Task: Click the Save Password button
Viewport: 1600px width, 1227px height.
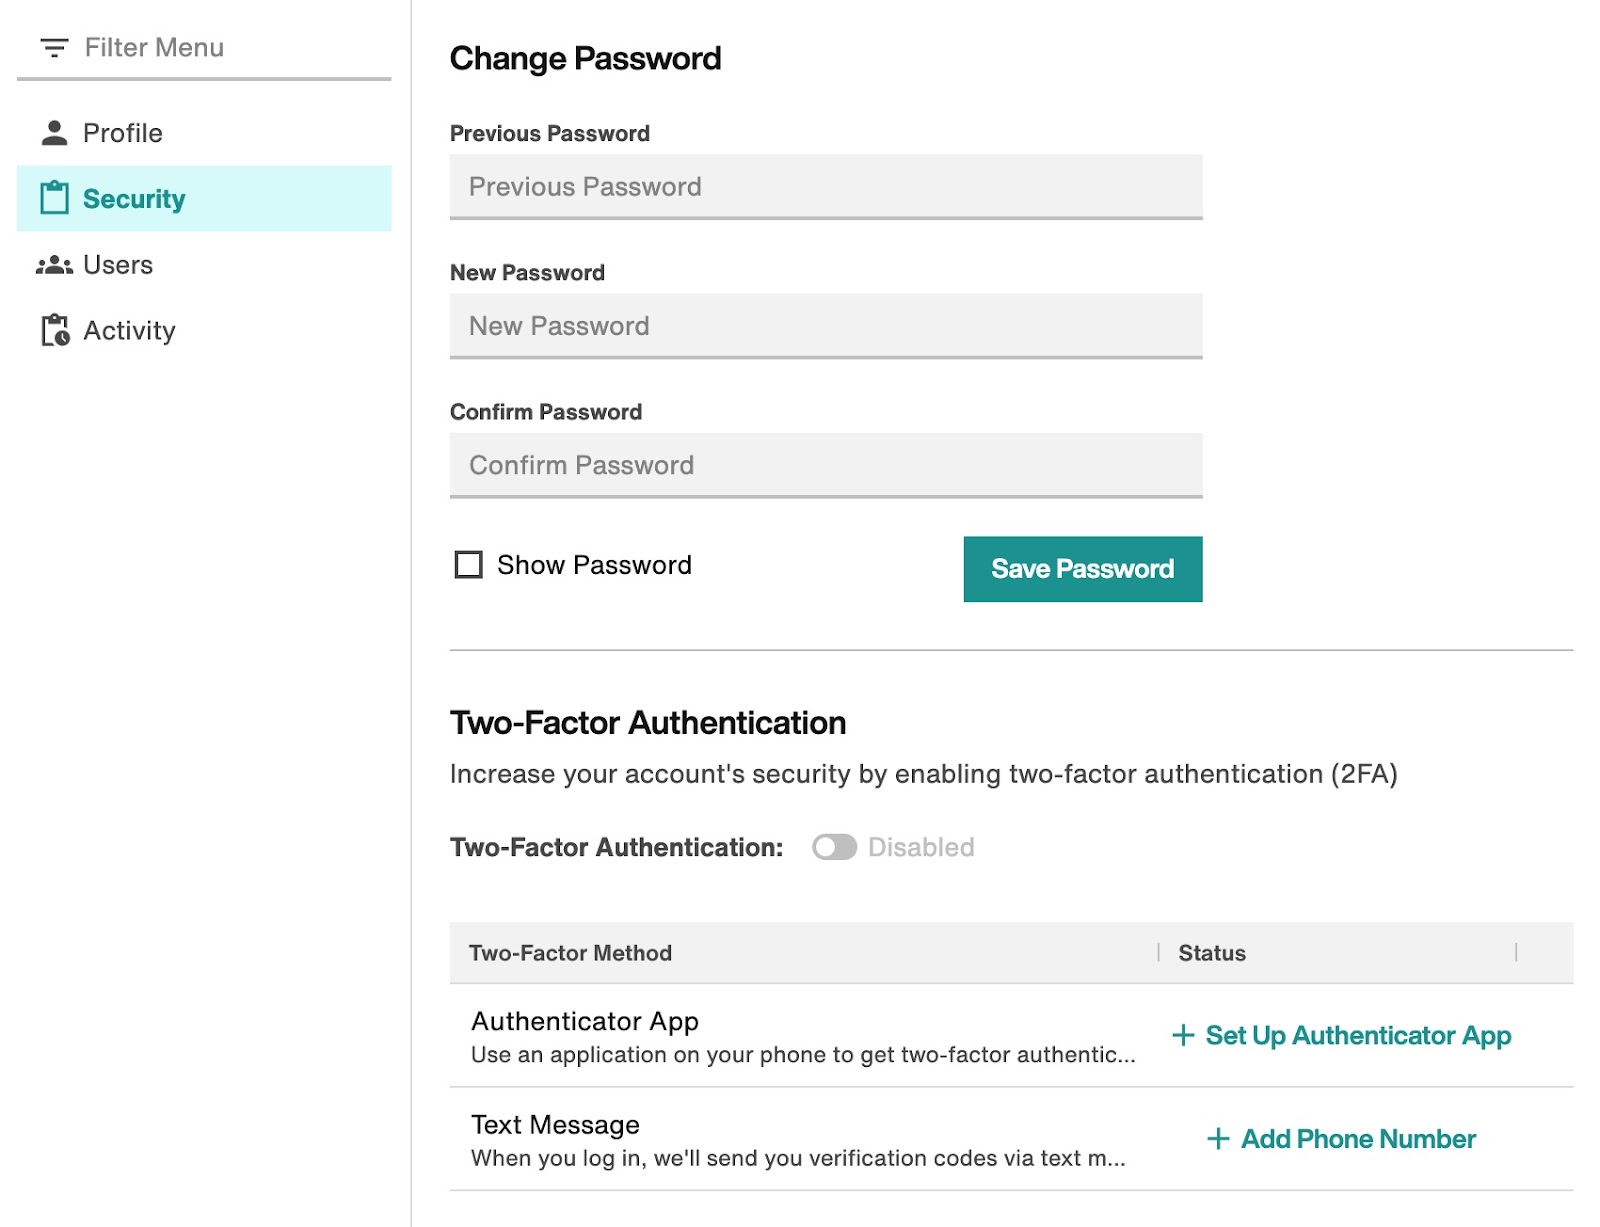Action: (x=1082, y=569)
